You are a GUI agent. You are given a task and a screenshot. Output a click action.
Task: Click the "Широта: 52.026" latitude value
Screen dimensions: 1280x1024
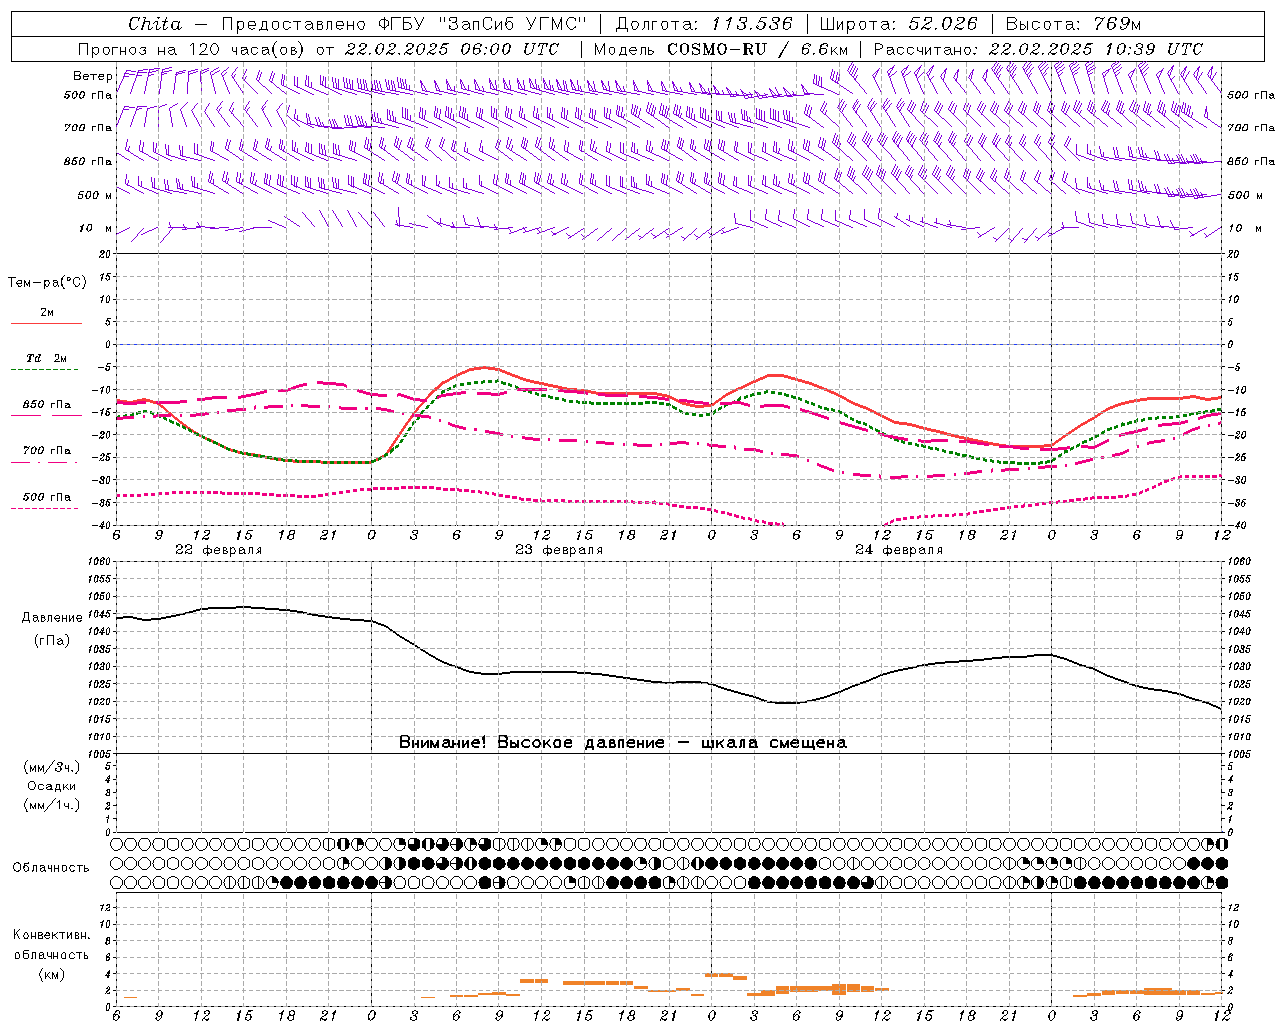click(898, 24)
